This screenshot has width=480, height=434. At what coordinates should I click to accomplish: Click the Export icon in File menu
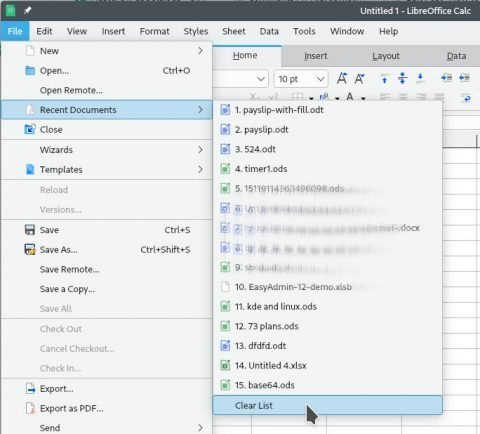coord(31,389)
